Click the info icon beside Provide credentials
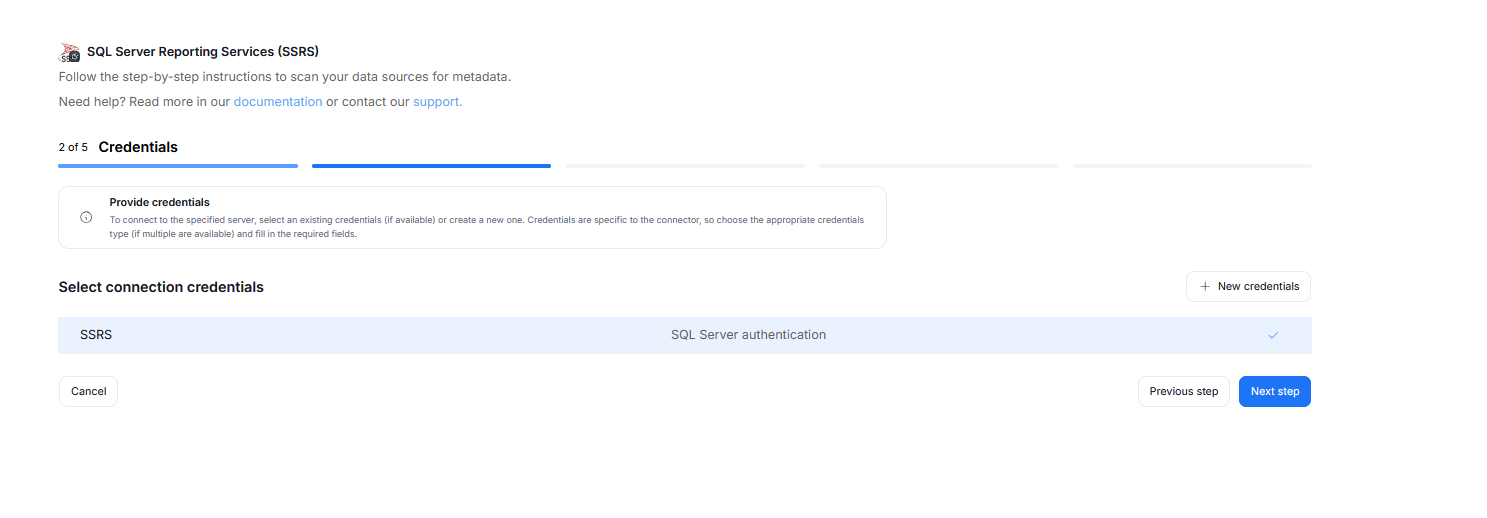The width and height of the screenshot is (1487, 518). [x=86, y=217]
